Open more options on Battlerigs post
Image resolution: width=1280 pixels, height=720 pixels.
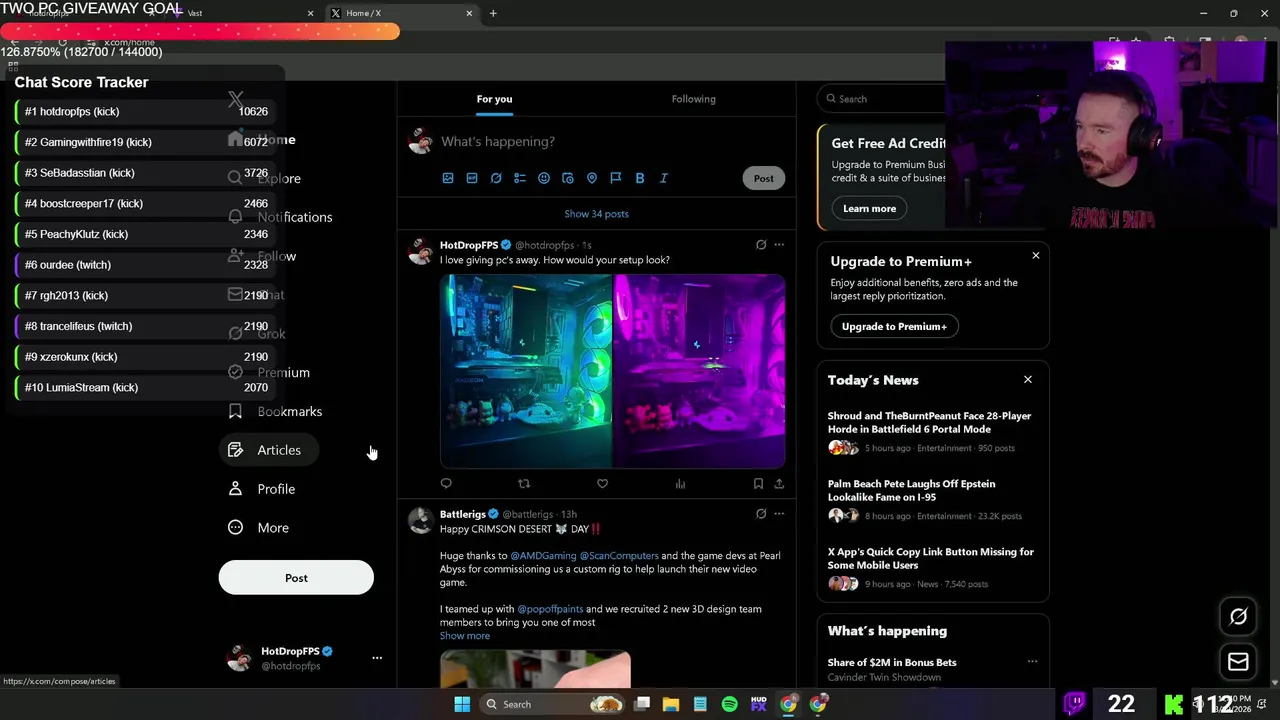779,514
